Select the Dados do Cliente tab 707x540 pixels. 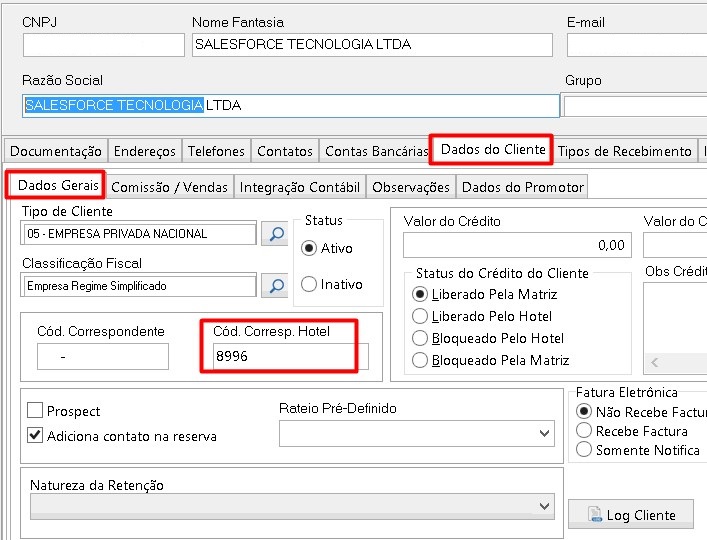493,150
